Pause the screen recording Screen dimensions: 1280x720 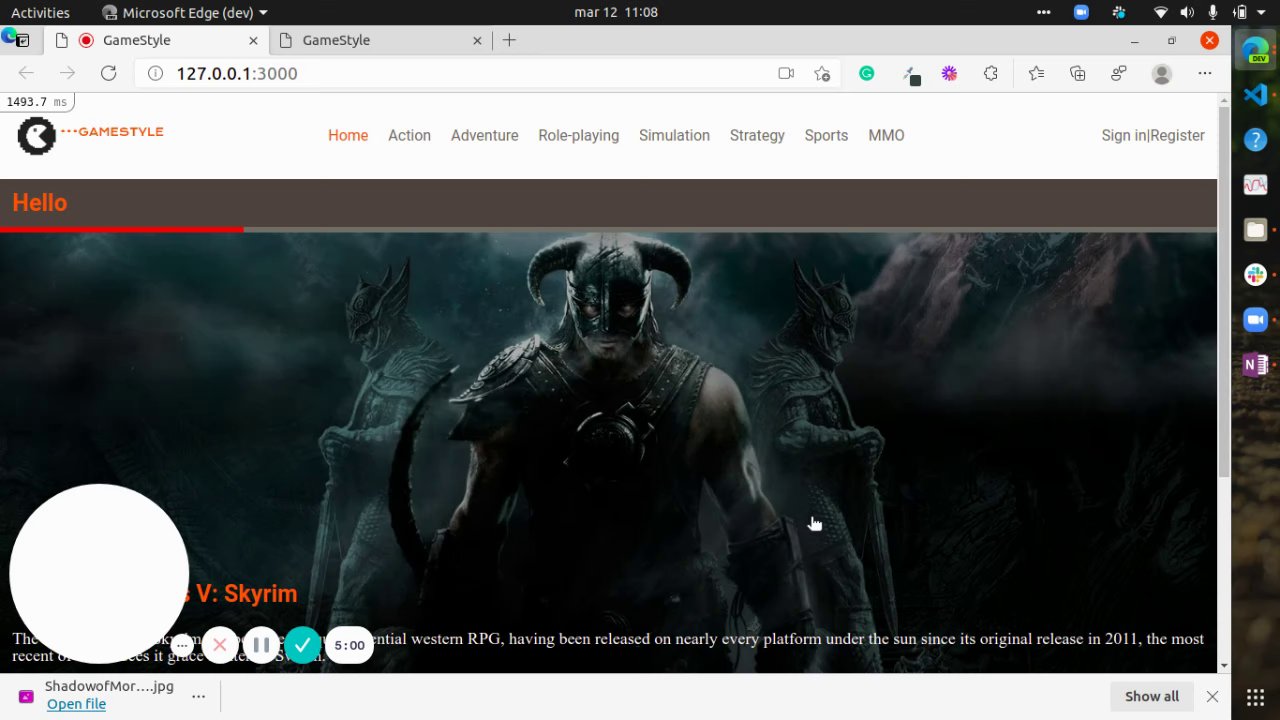261,645
